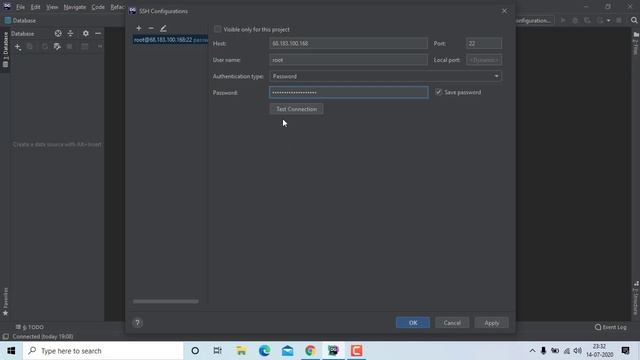Open run configuration selector

point(534,20)
